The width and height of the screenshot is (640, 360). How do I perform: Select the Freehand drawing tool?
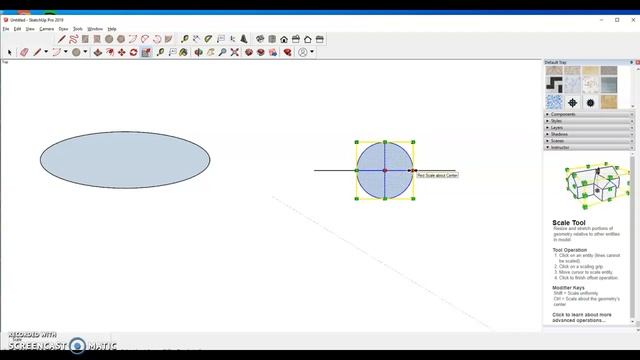(x=73, y=39)
